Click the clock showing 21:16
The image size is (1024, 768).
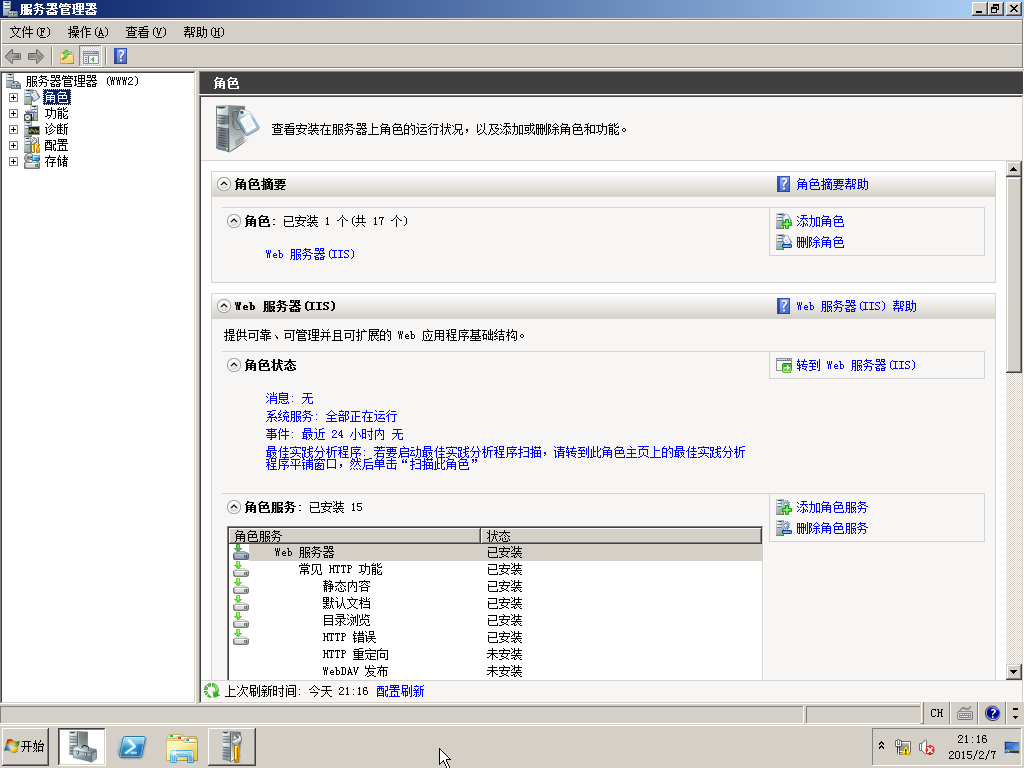pos(972,739)
